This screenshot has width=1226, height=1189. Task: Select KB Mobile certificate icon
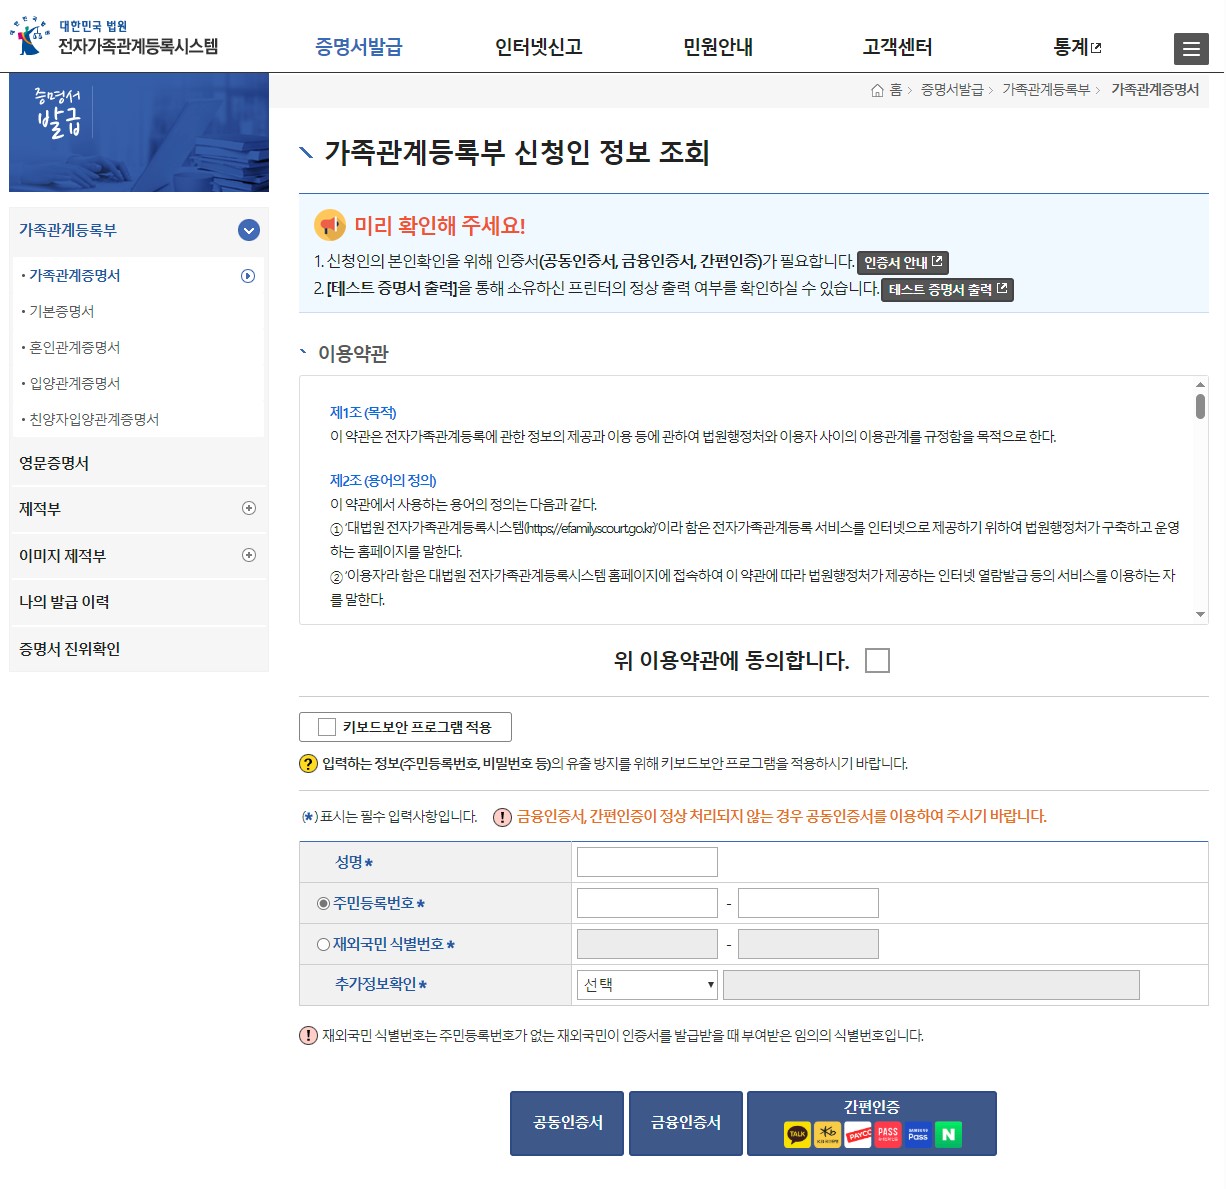(827, 1133)
